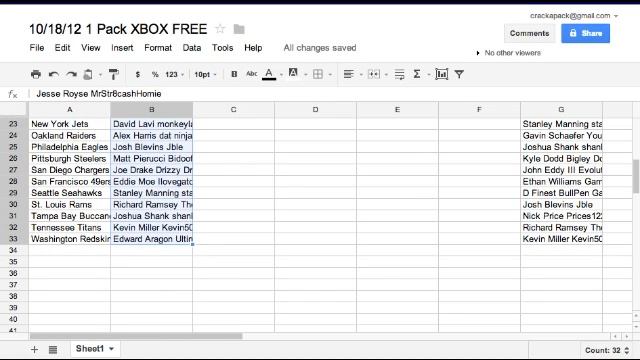
Task: Open account dropdown next to crackapack@gmail.com
Action: click(x=616, y=16)
